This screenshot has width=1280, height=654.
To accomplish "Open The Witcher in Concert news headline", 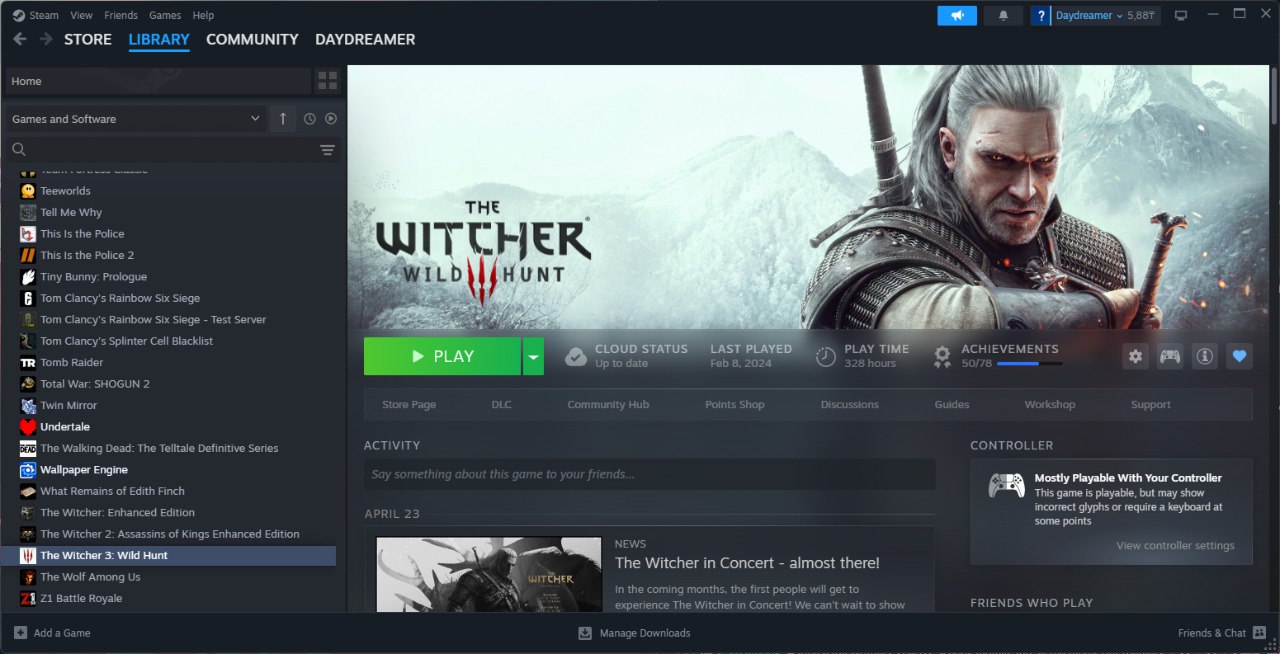I will tap(747, 563).
